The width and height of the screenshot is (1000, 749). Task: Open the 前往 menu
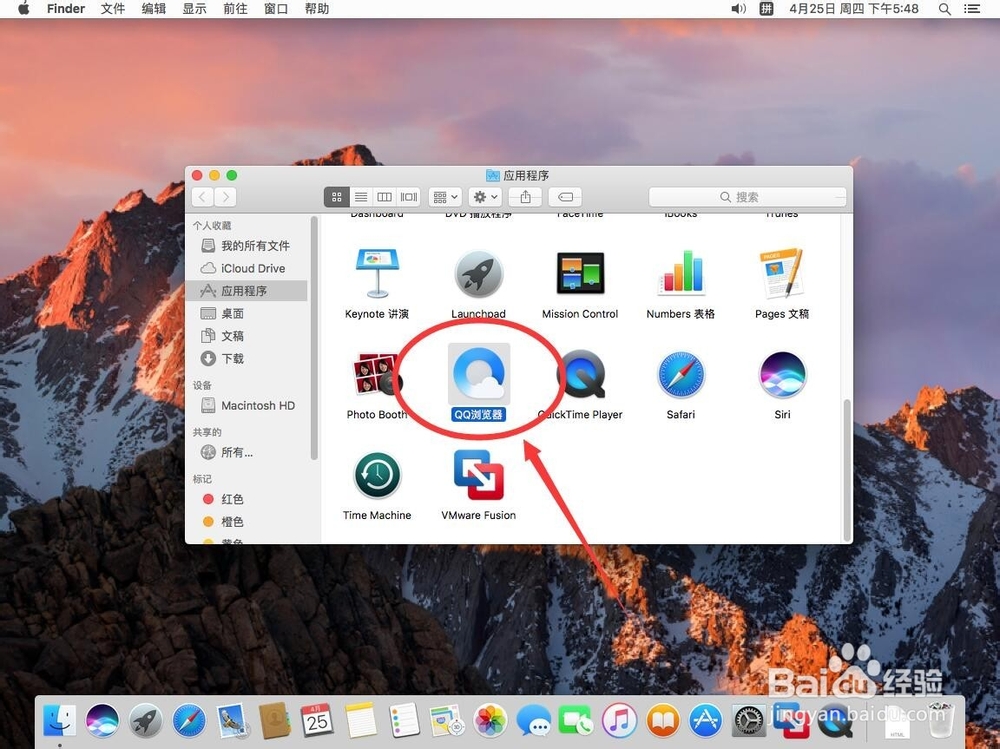click(235, 9)
